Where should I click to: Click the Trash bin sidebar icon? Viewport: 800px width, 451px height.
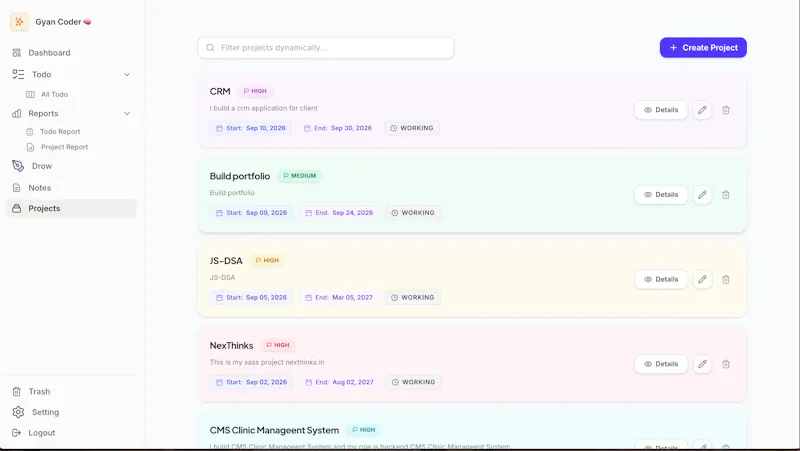[x=17, y=391]
